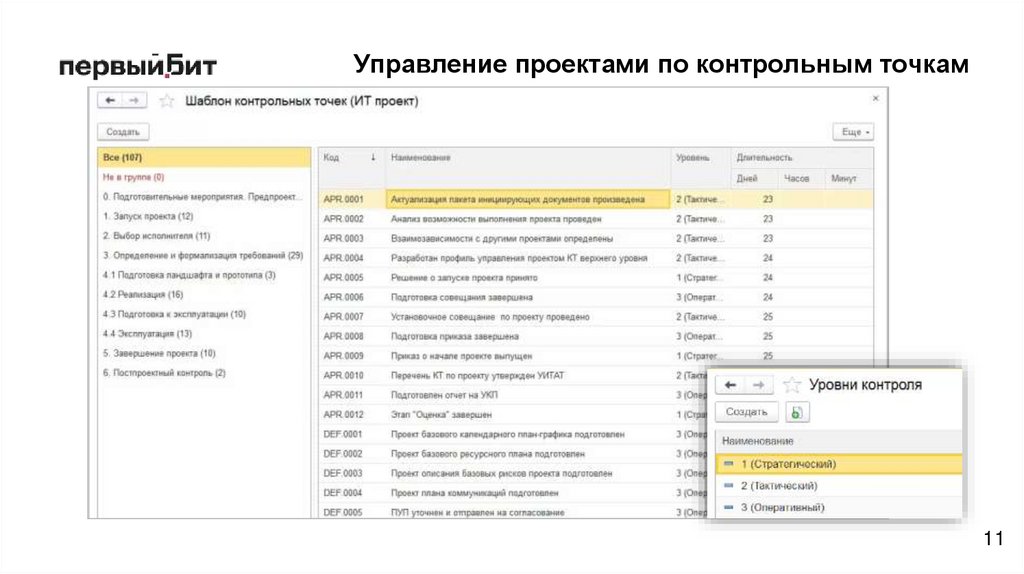Click the item icon beside 1 (Стратегический)
This screenshot has width=1024, height=574.
click(x=729, y=464)
